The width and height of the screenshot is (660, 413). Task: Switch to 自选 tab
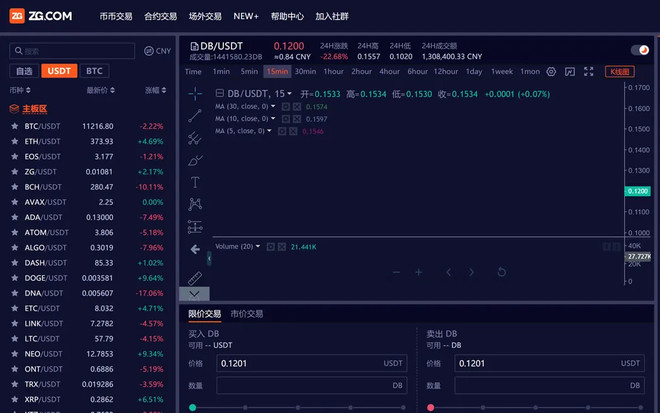(x=24, y=71)
